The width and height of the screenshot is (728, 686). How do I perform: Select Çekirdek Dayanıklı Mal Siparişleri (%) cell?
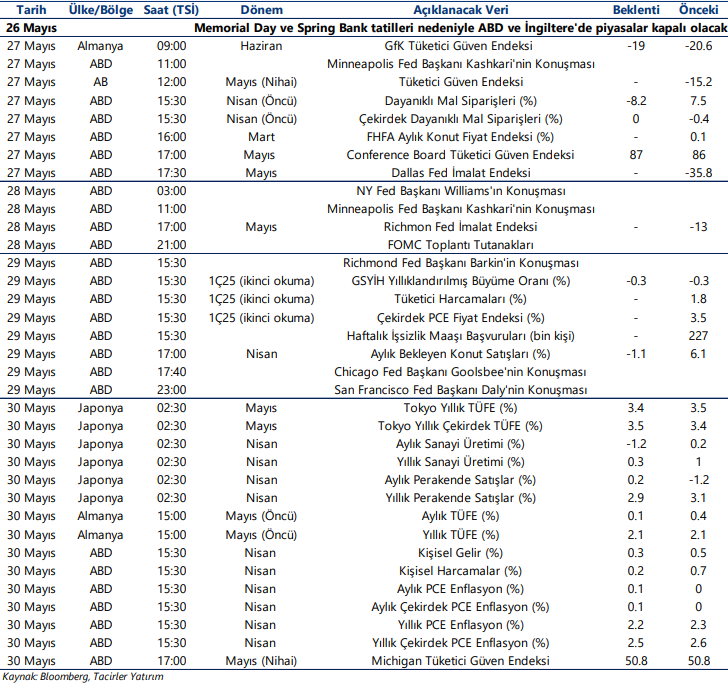click(x=461, y=119)
